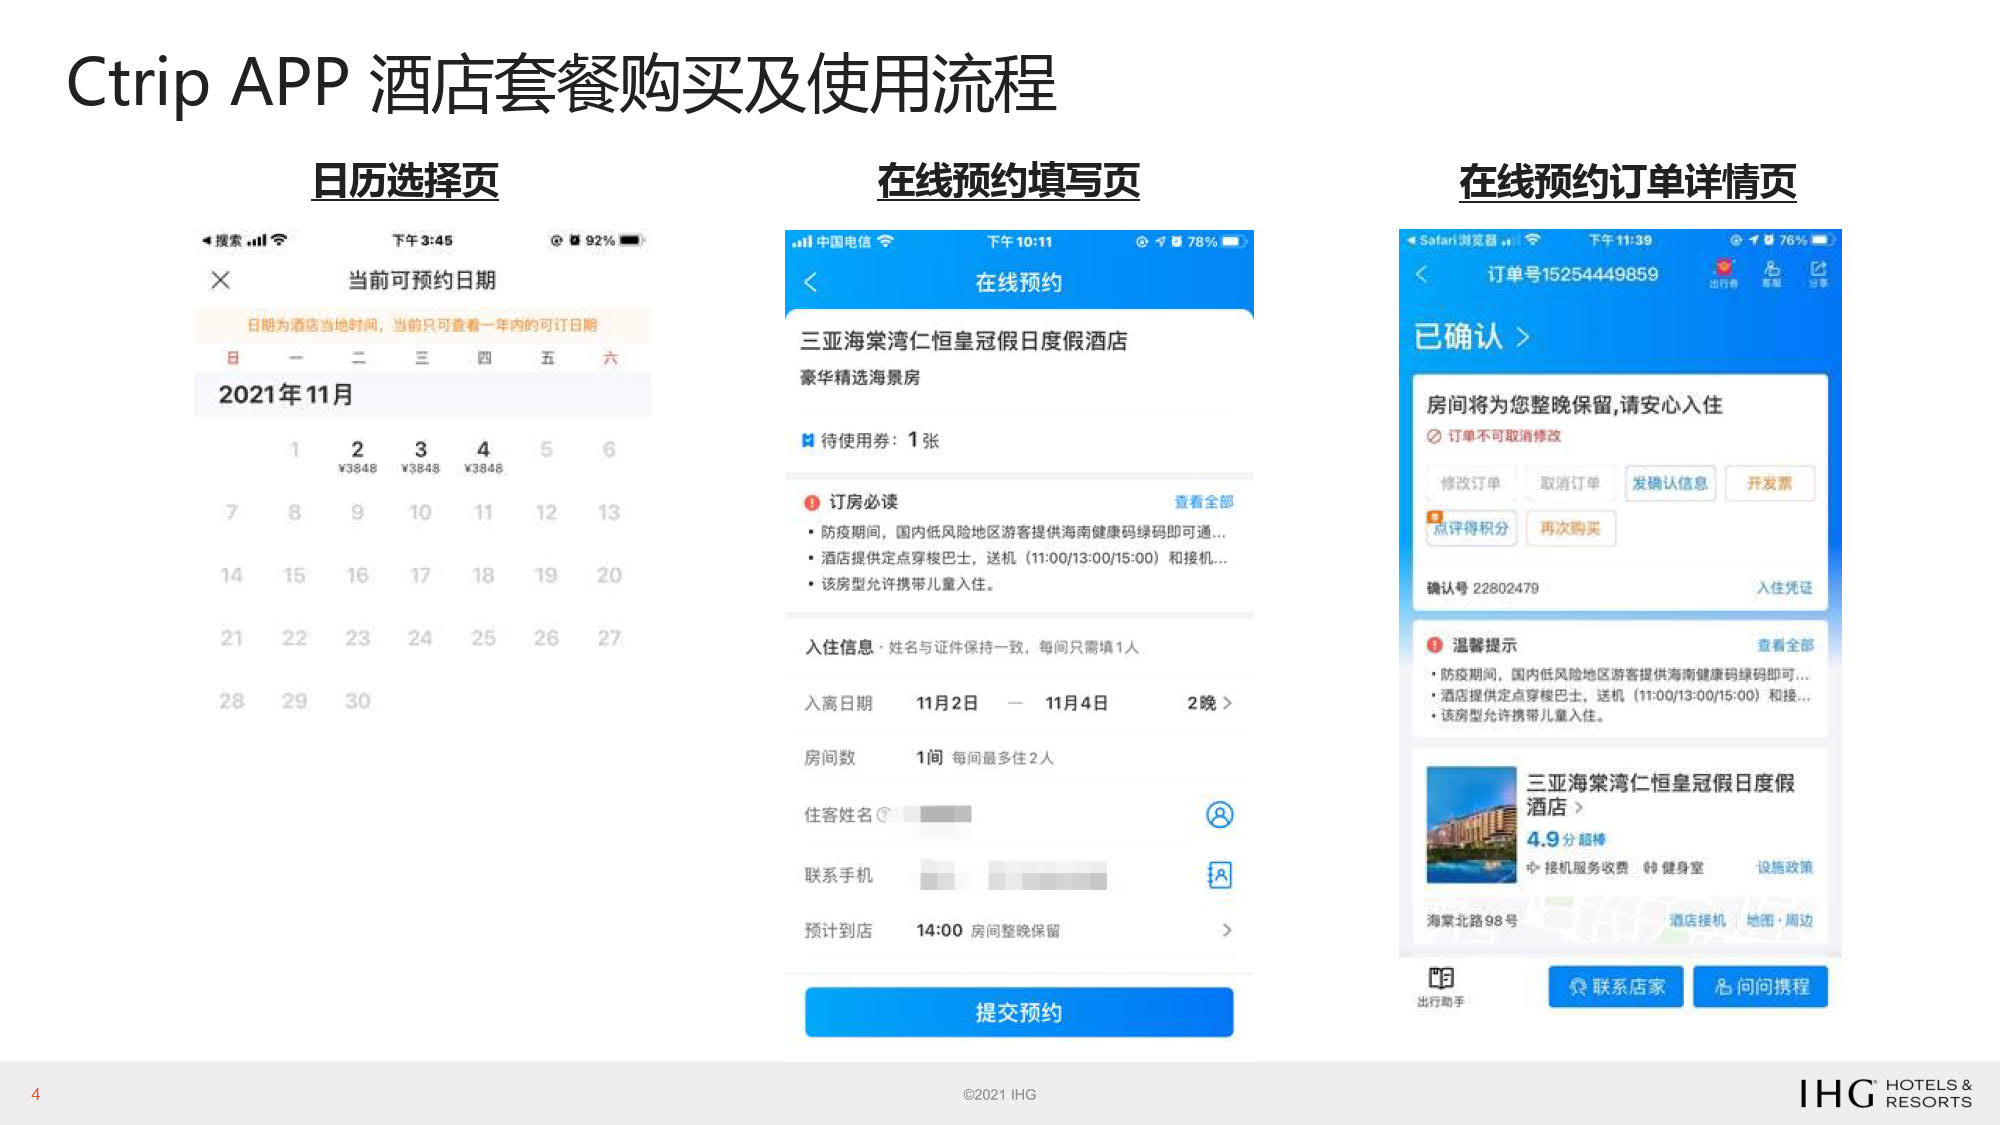Click the 1间 room count value
The image size is (2000, 1125).
pos(930,757)
